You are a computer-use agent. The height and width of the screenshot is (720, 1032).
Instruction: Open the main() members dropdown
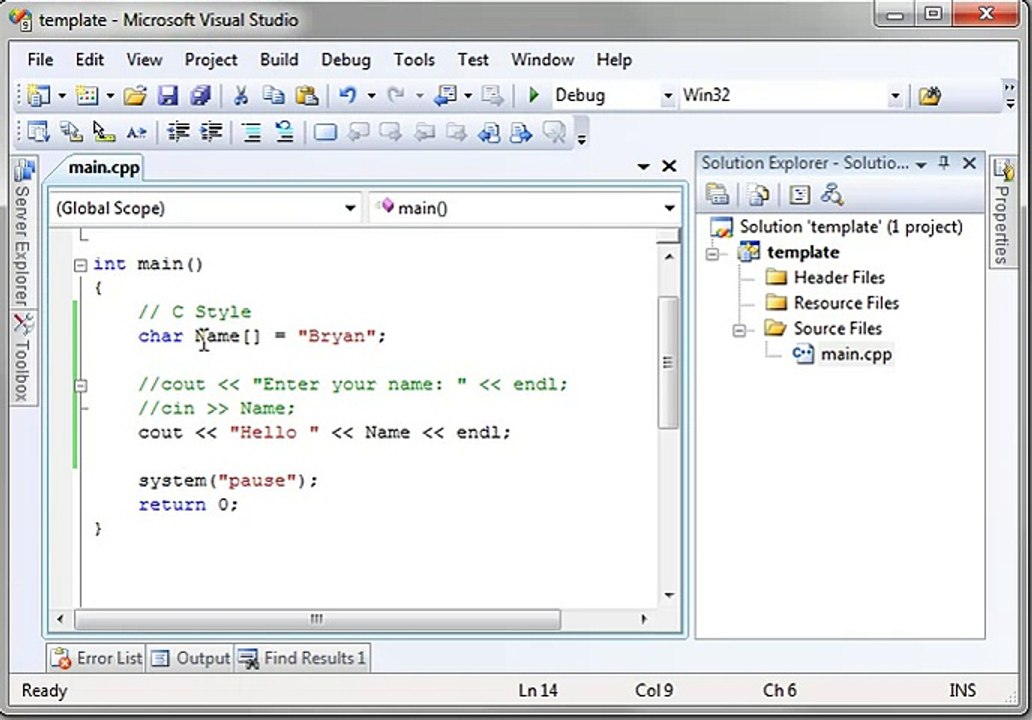(x=669, y=209)
